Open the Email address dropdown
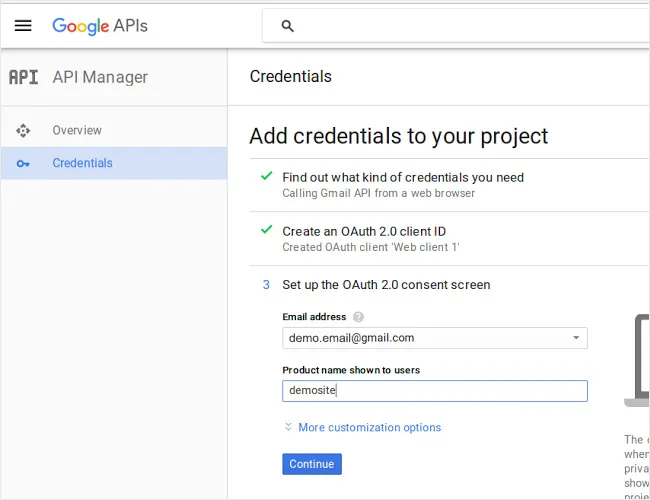650x500 pixels. tap(434, 338)
